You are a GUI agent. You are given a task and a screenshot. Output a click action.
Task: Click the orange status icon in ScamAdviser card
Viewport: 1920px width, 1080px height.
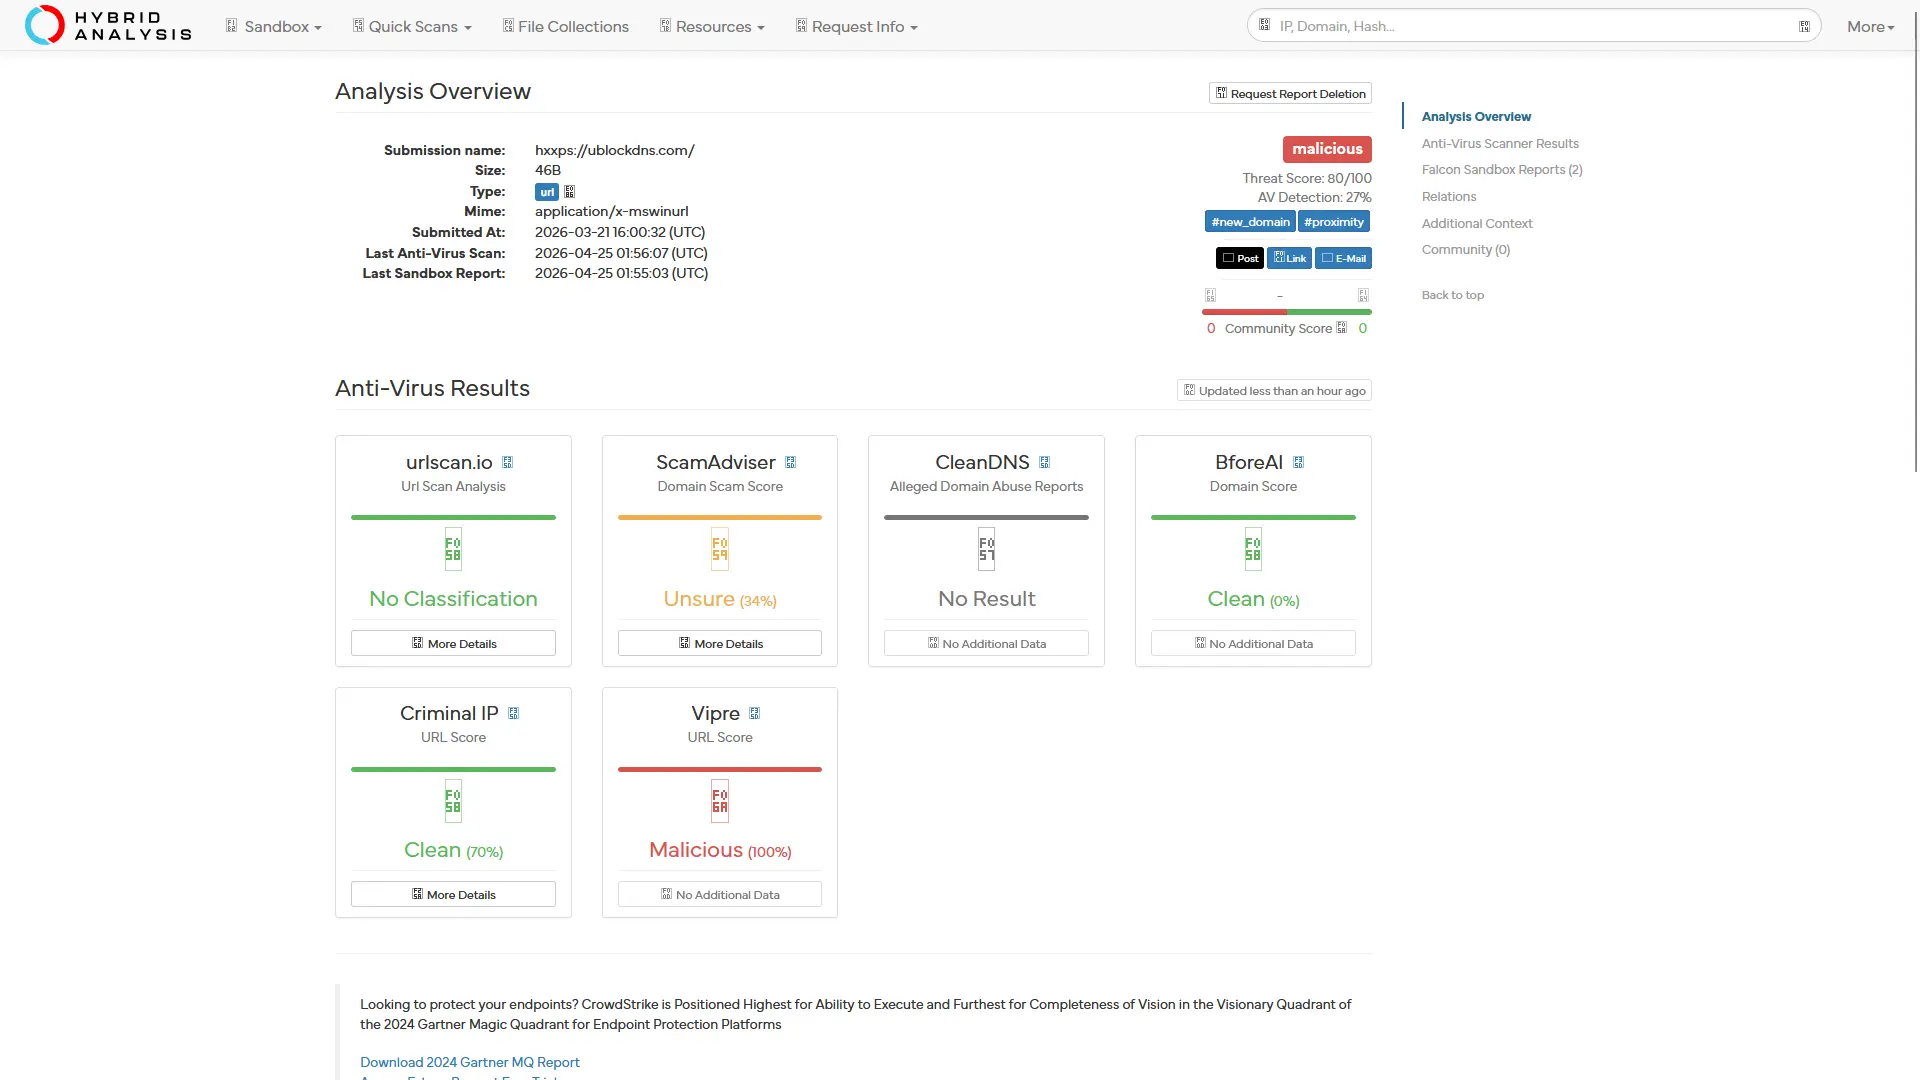point(720,549)
